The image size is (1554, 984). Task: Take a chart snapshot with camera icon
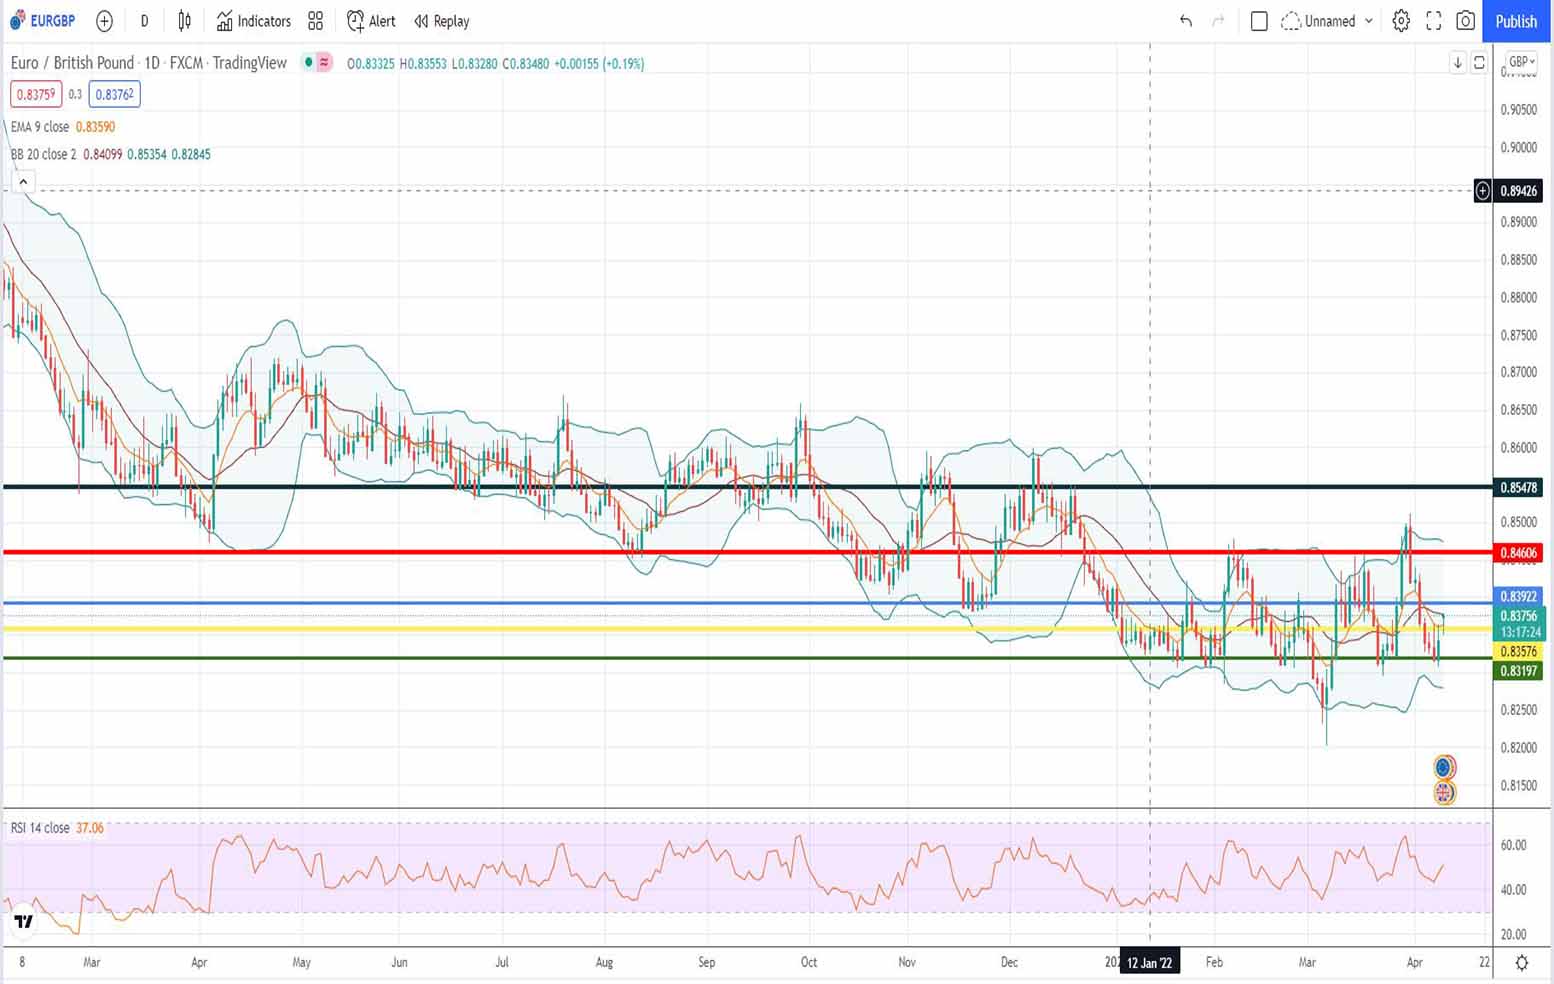(1465, 21)
